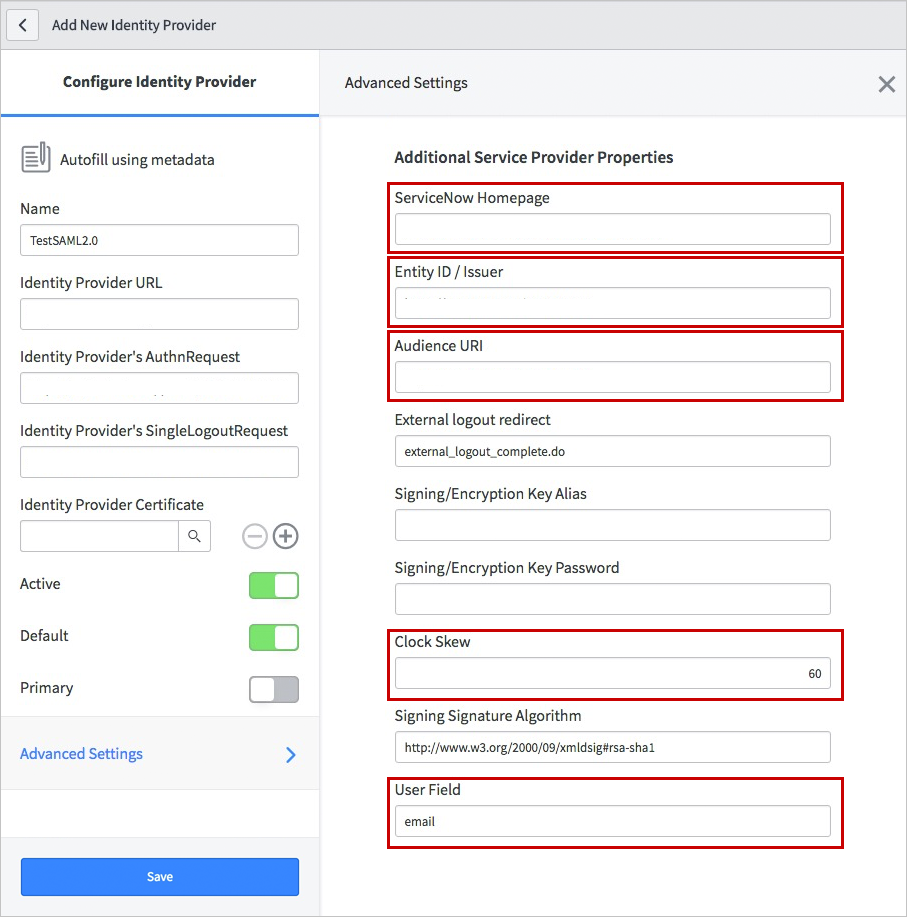907x917 pixels.
Task: Open the Advanced Settings link
Action: pos(81,754)
